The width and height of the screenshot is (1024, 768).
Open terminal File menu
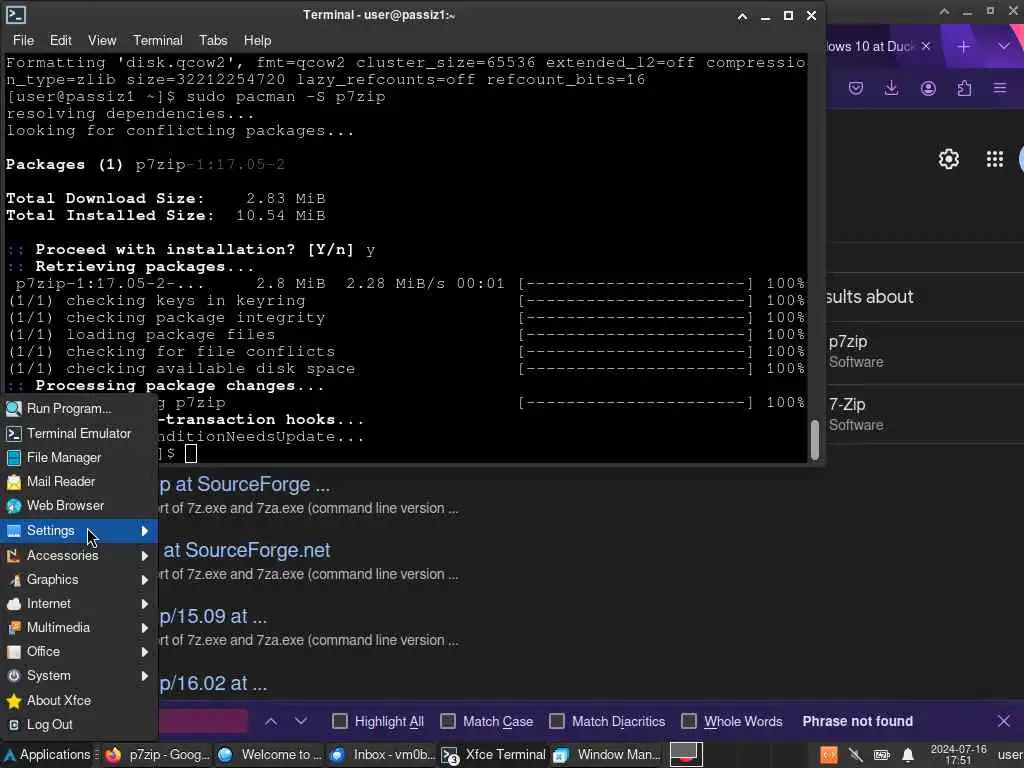coord(24,40)
